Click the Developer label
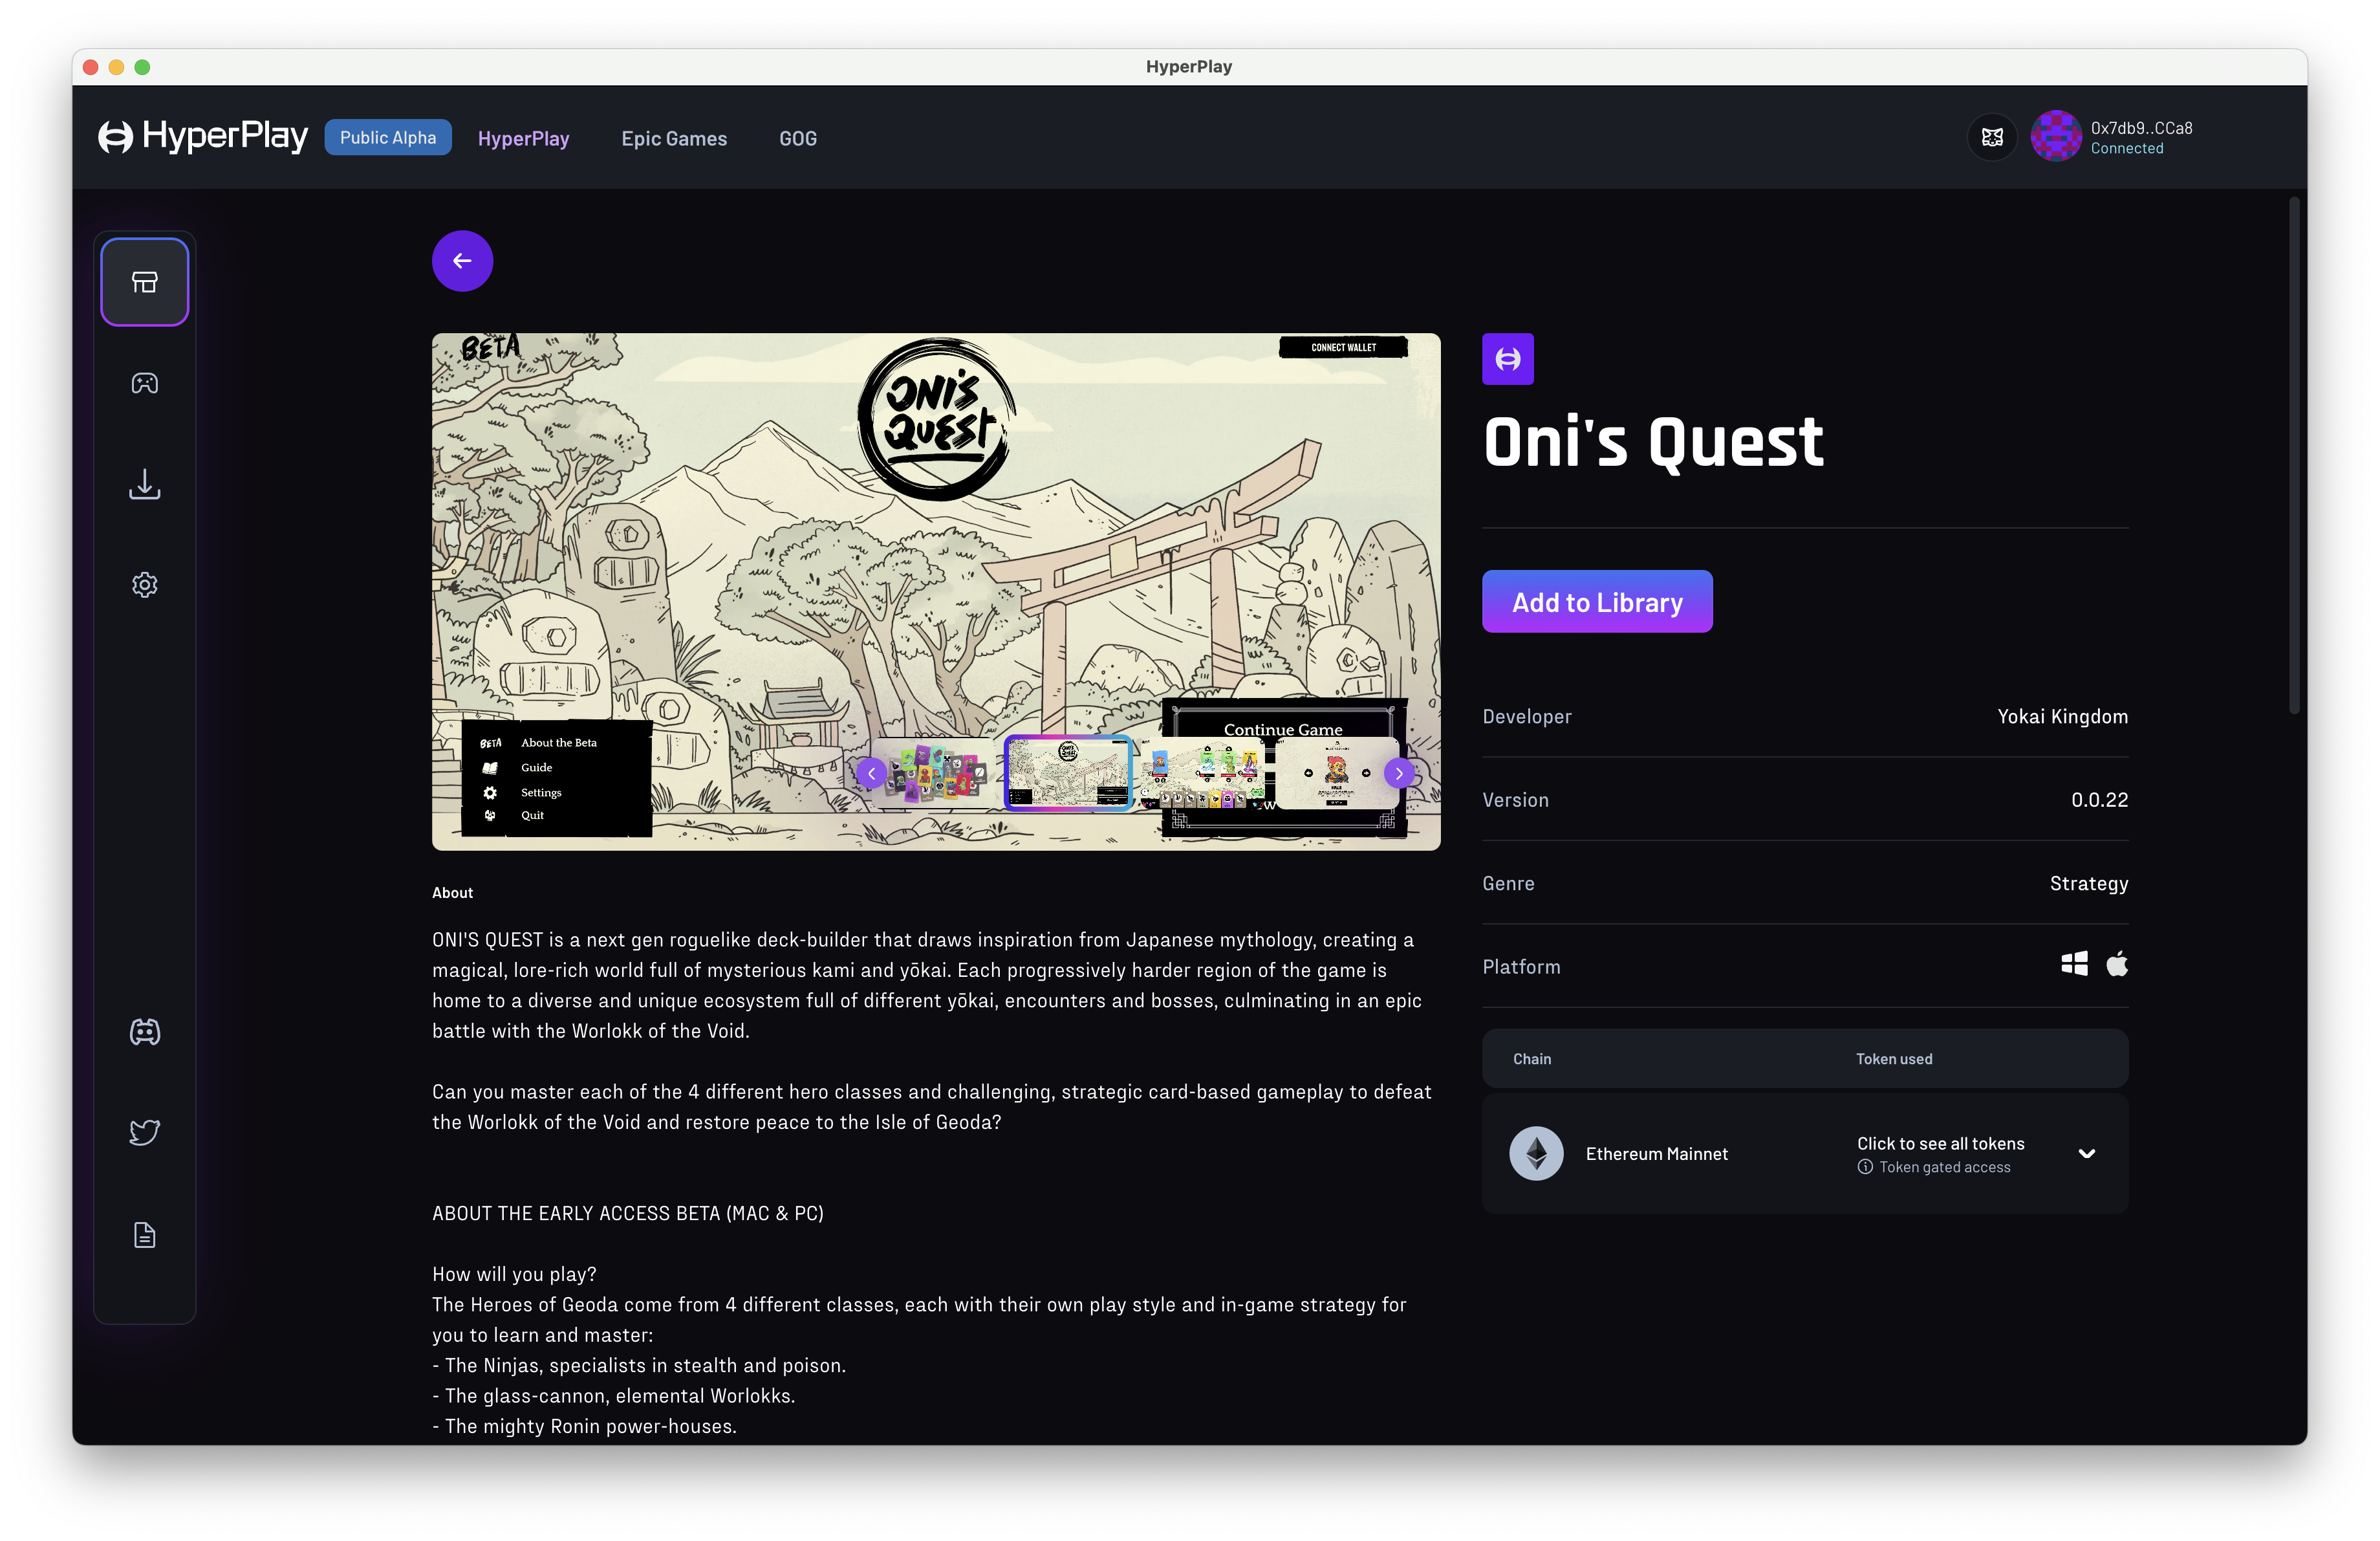Screen dimensions: 2380x1541 pos(1527,716)
